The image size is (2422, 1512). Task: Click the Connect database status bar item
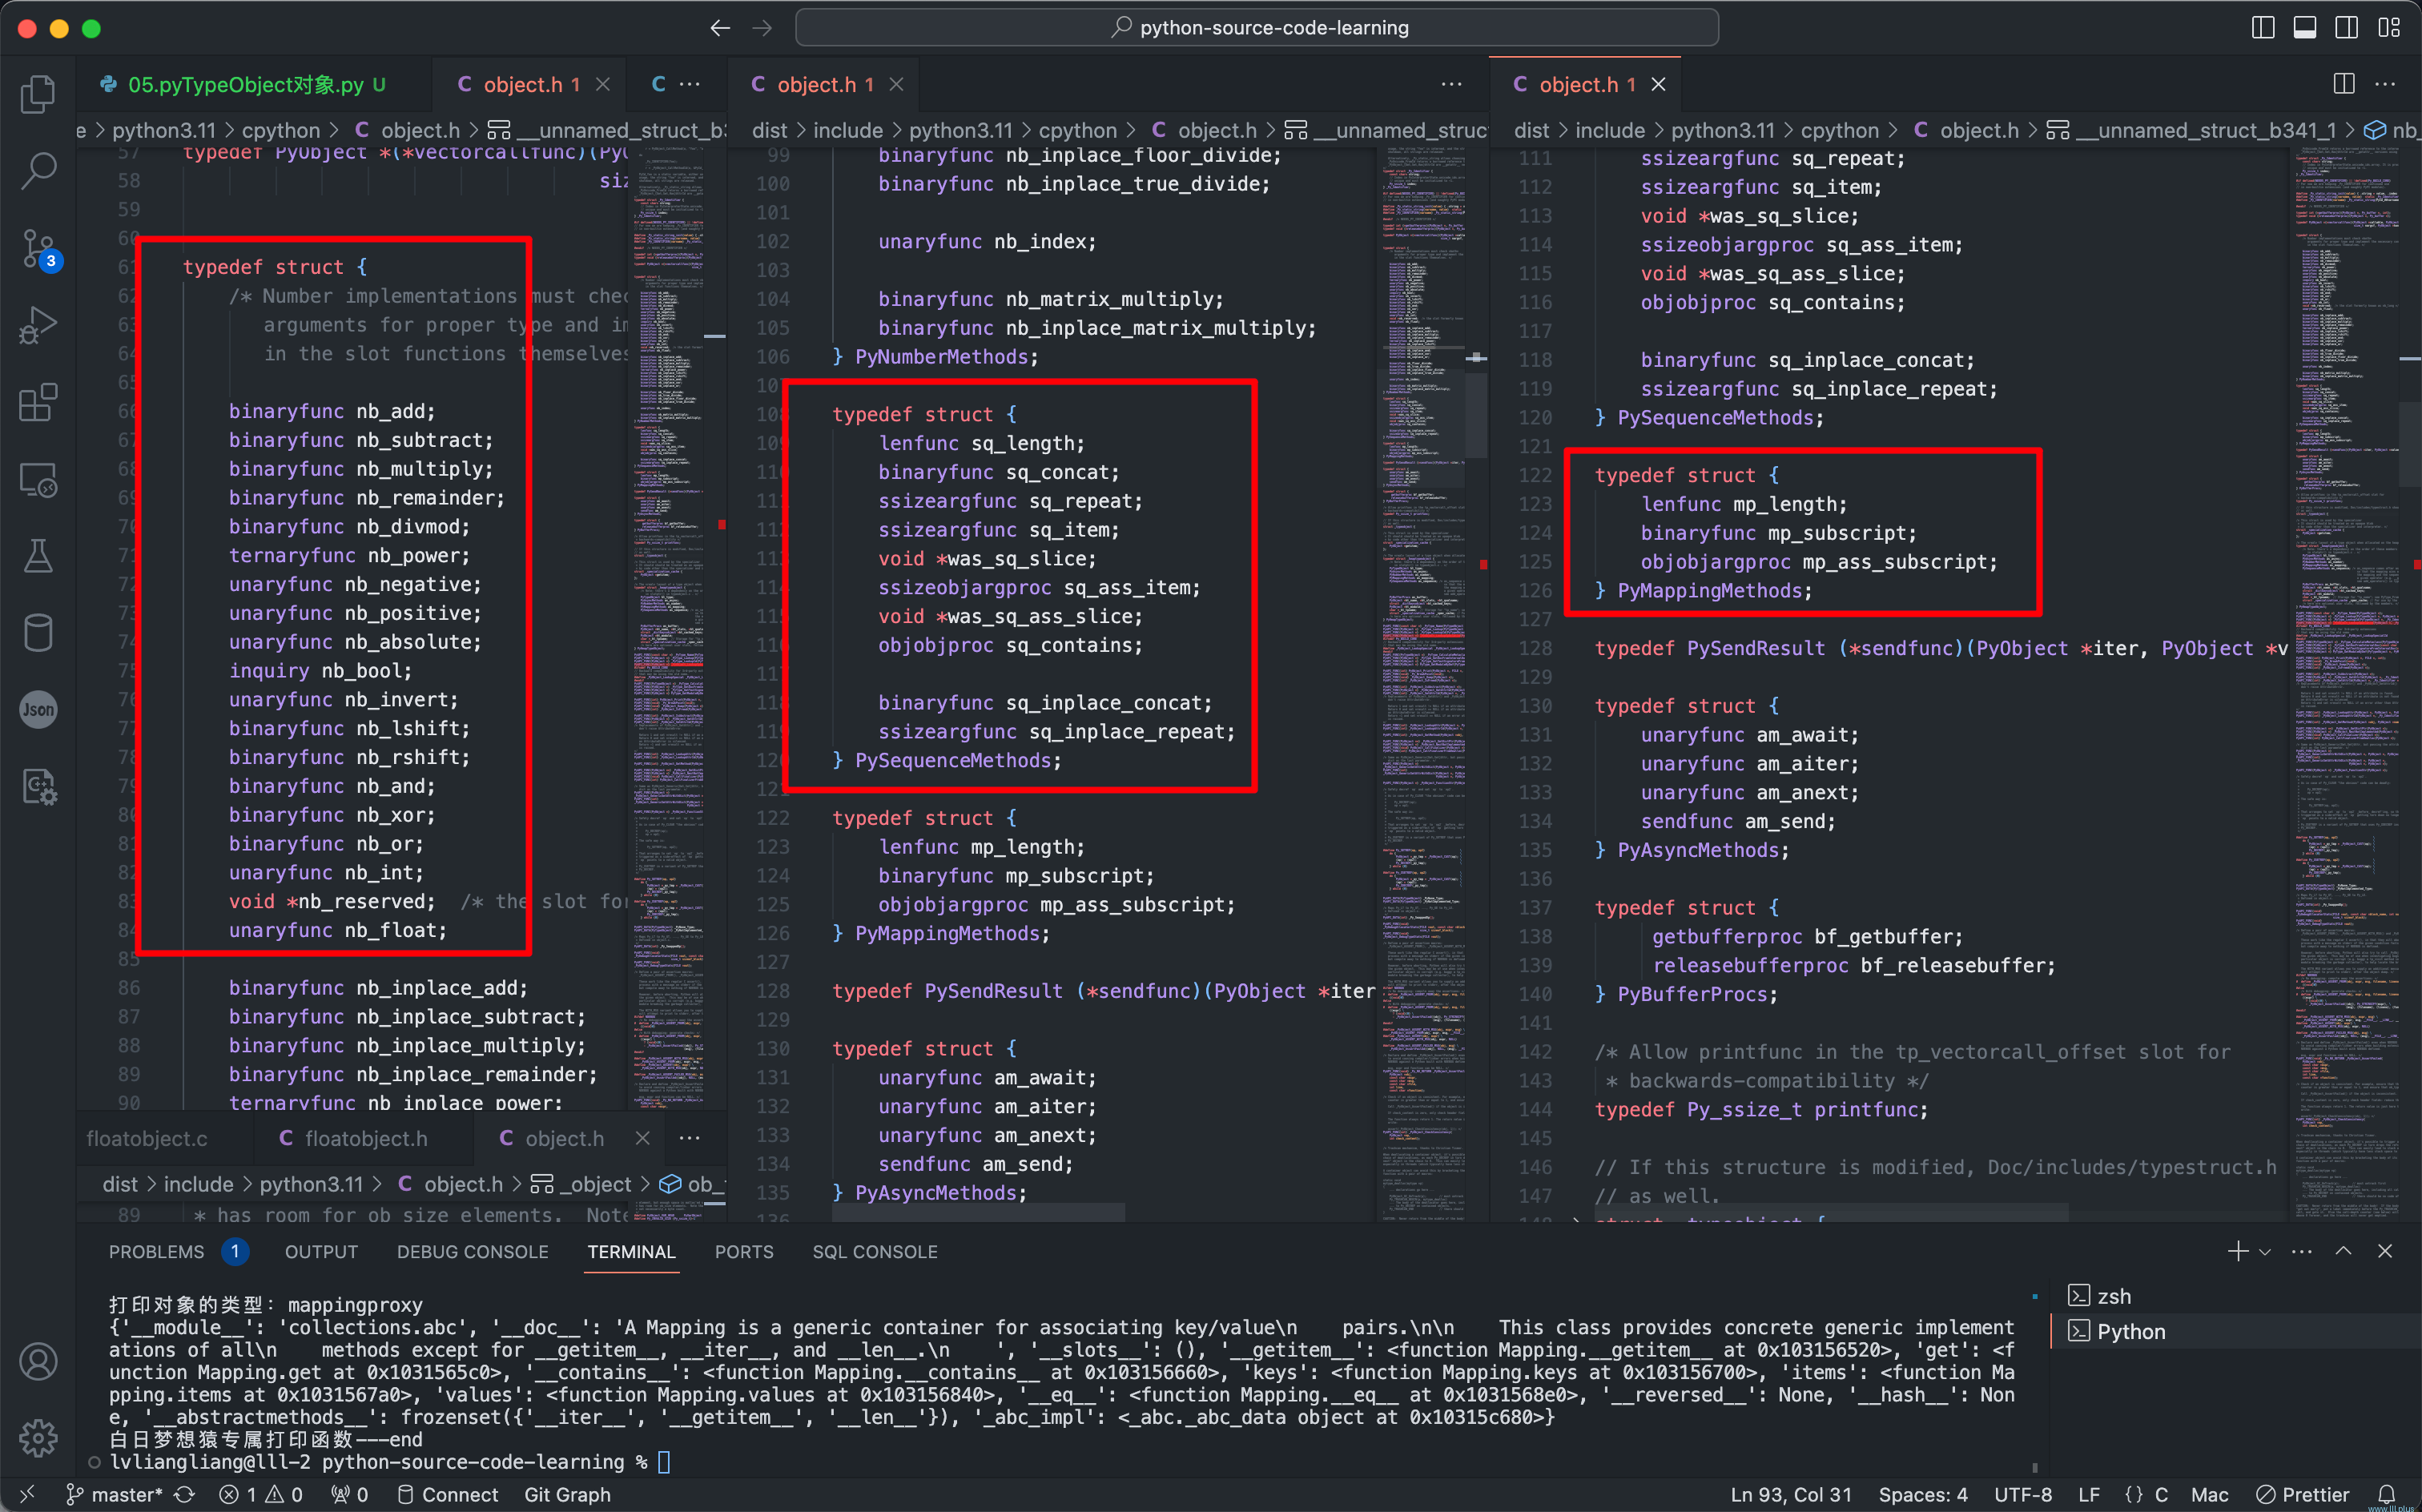tap(448, 1494)
